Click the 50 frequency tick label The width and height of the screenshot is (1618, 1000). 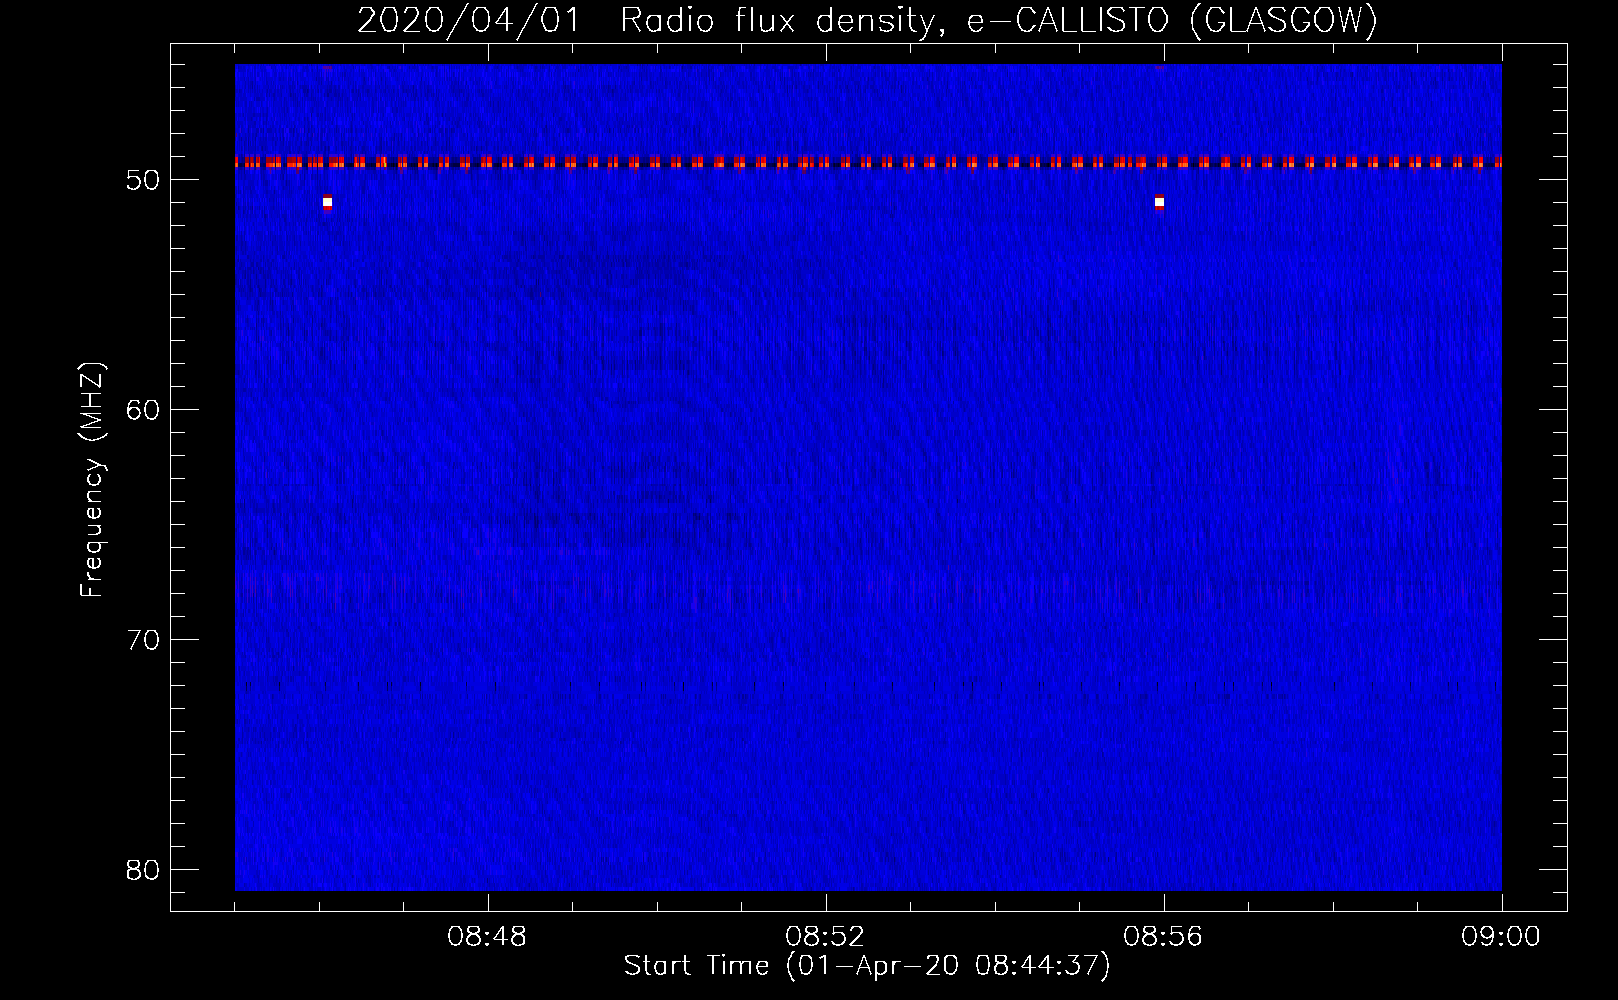coord(144,181)
